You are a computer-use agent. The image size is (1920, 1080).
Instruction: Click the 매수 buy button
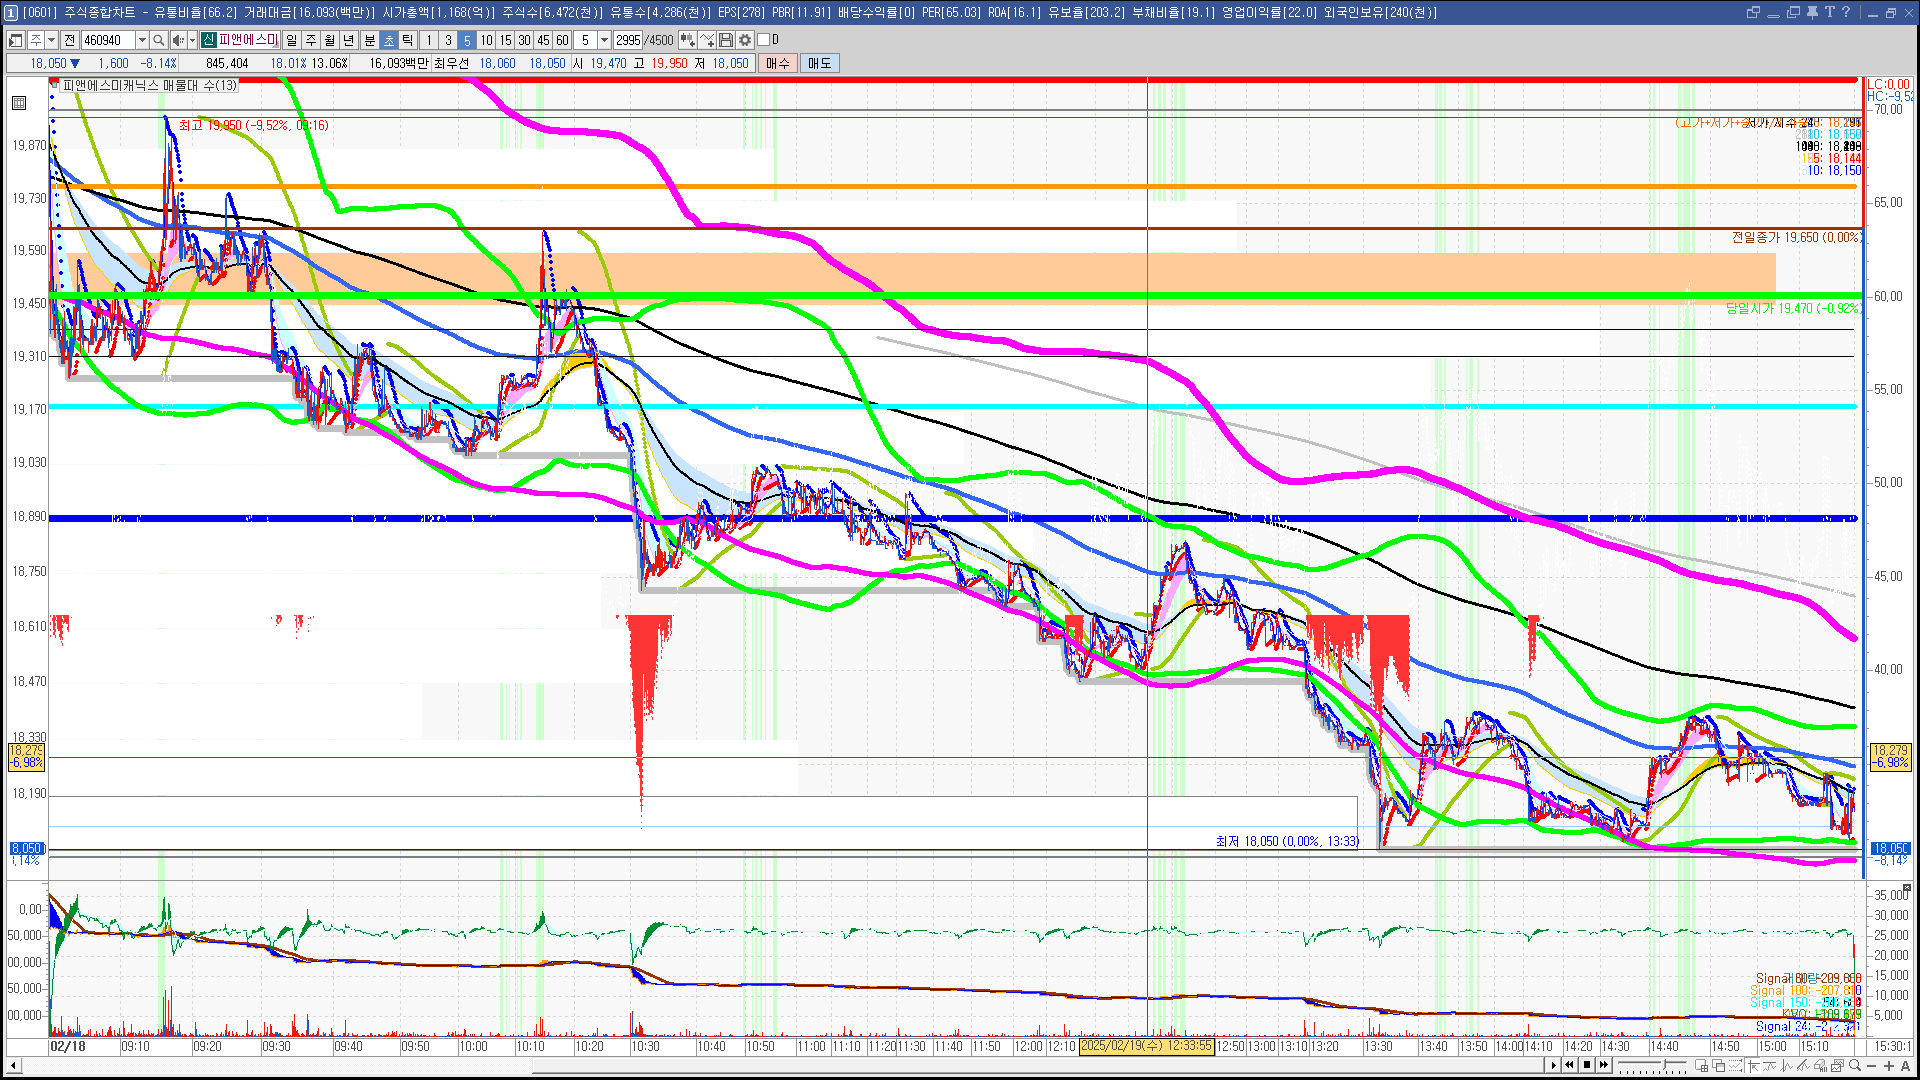[778, 63]
